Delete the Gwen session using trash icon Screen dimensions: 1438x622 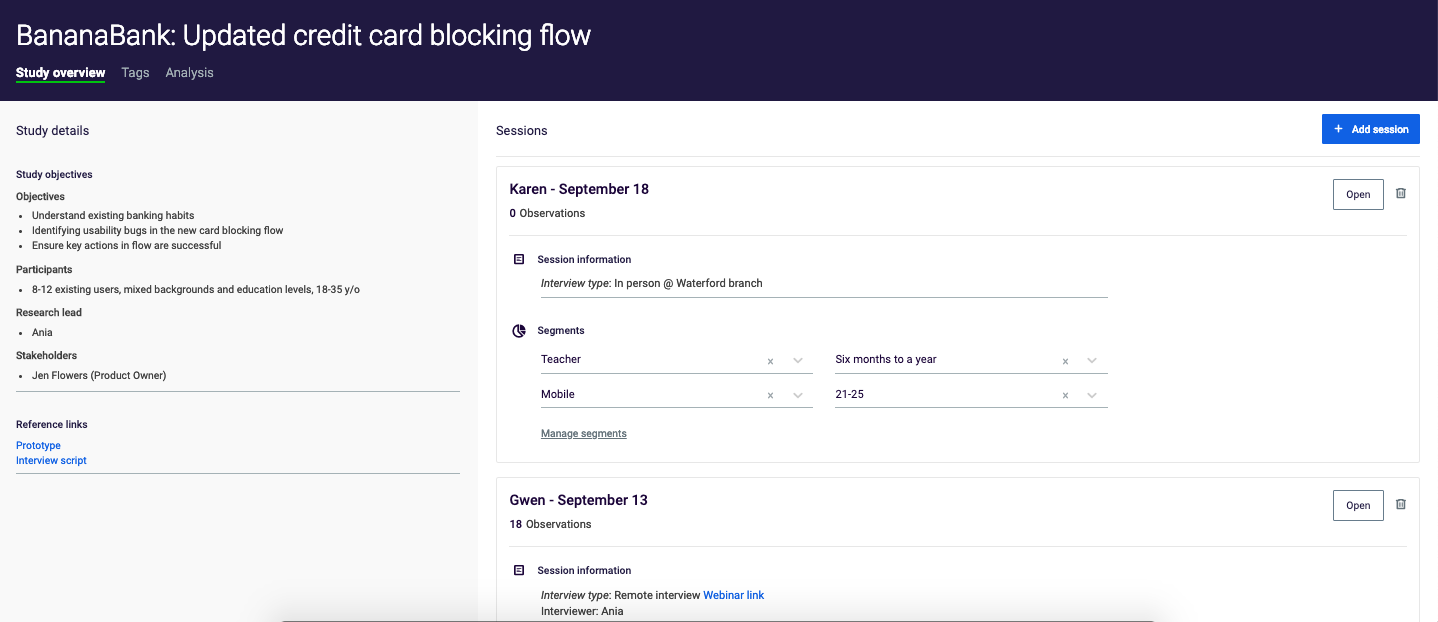click(x=1400, y=505)
